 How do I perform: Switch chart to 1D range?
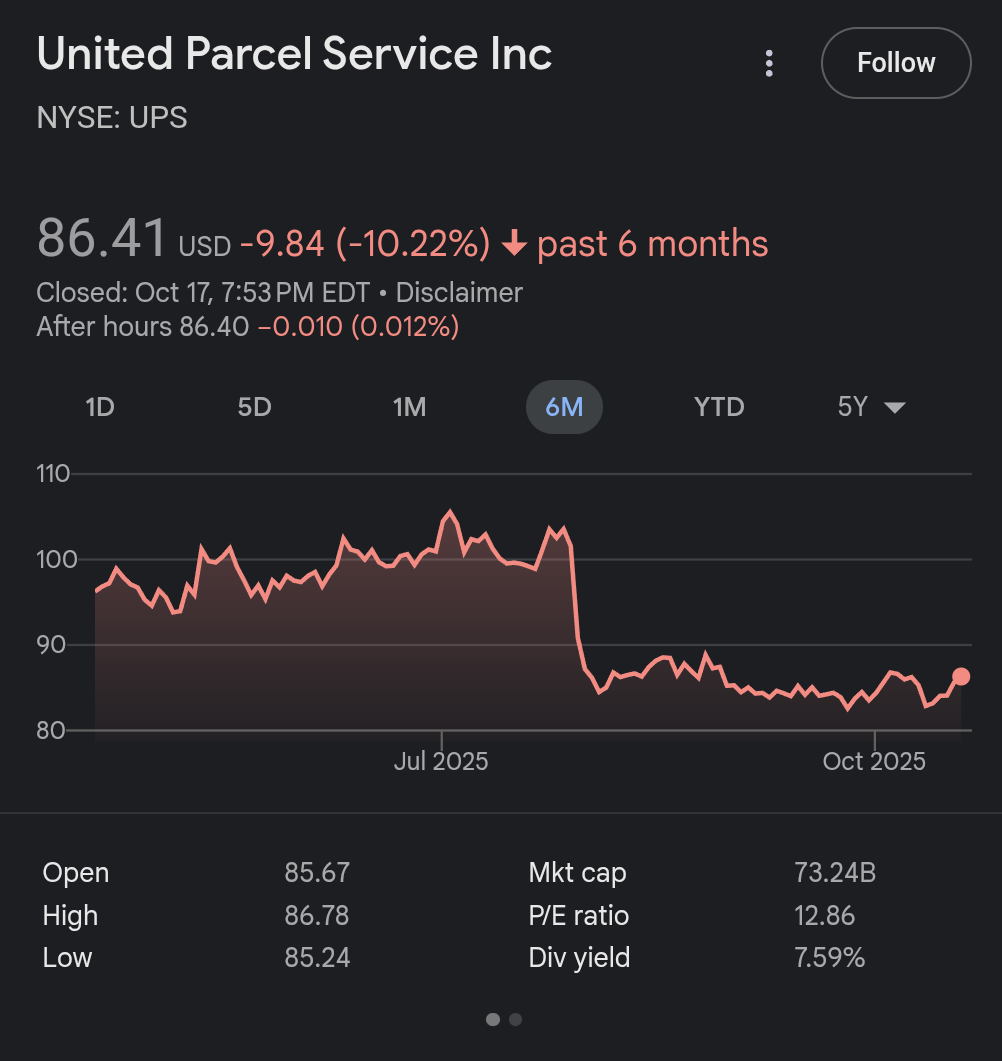click(100, 407)
